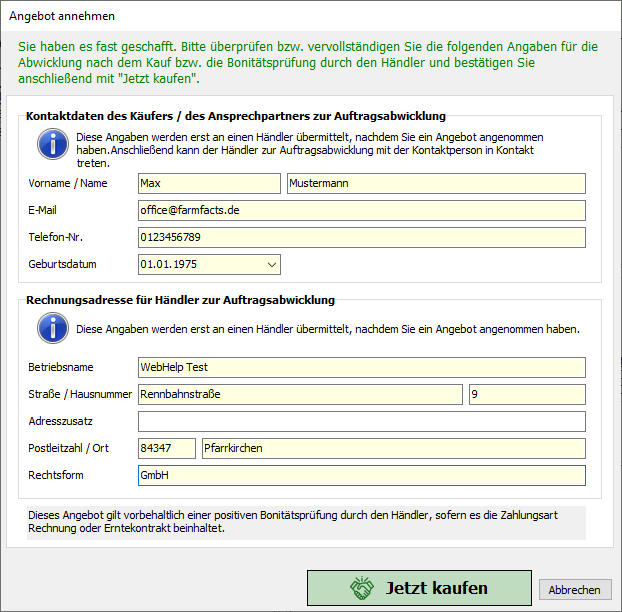Click the Angebot annehmen window title
The width and height of the screenshot is (622, 612).
62,16
